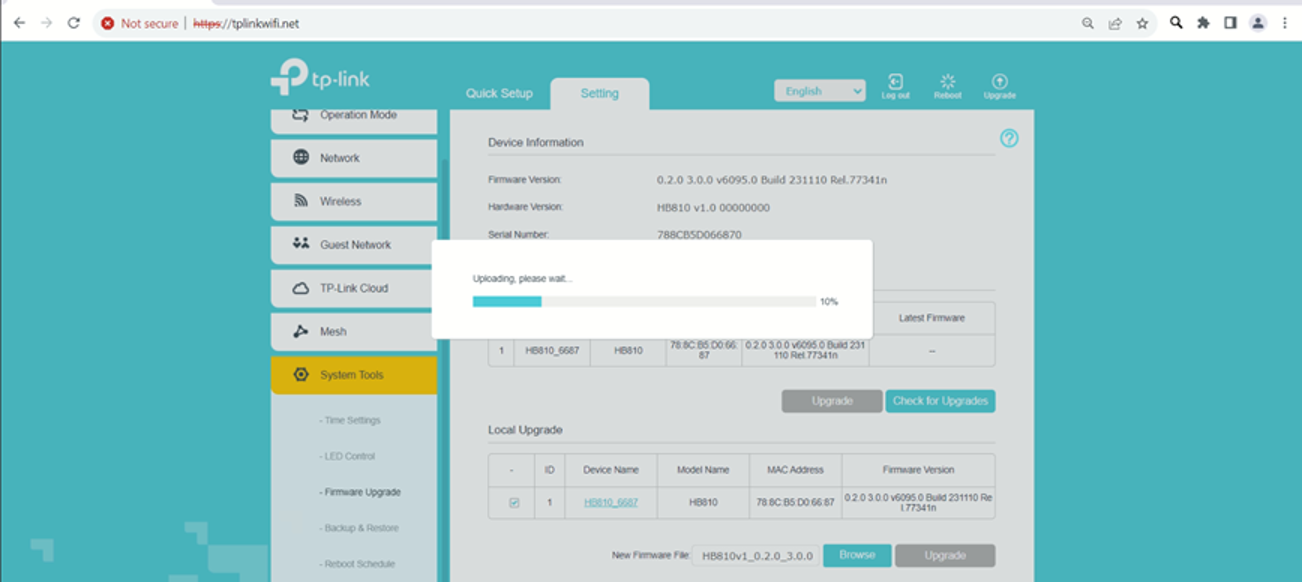The width and height of the screenshot is (1302, 582).
Task: Open the HB810_6687 device link
Action: [x=610, y=503]
